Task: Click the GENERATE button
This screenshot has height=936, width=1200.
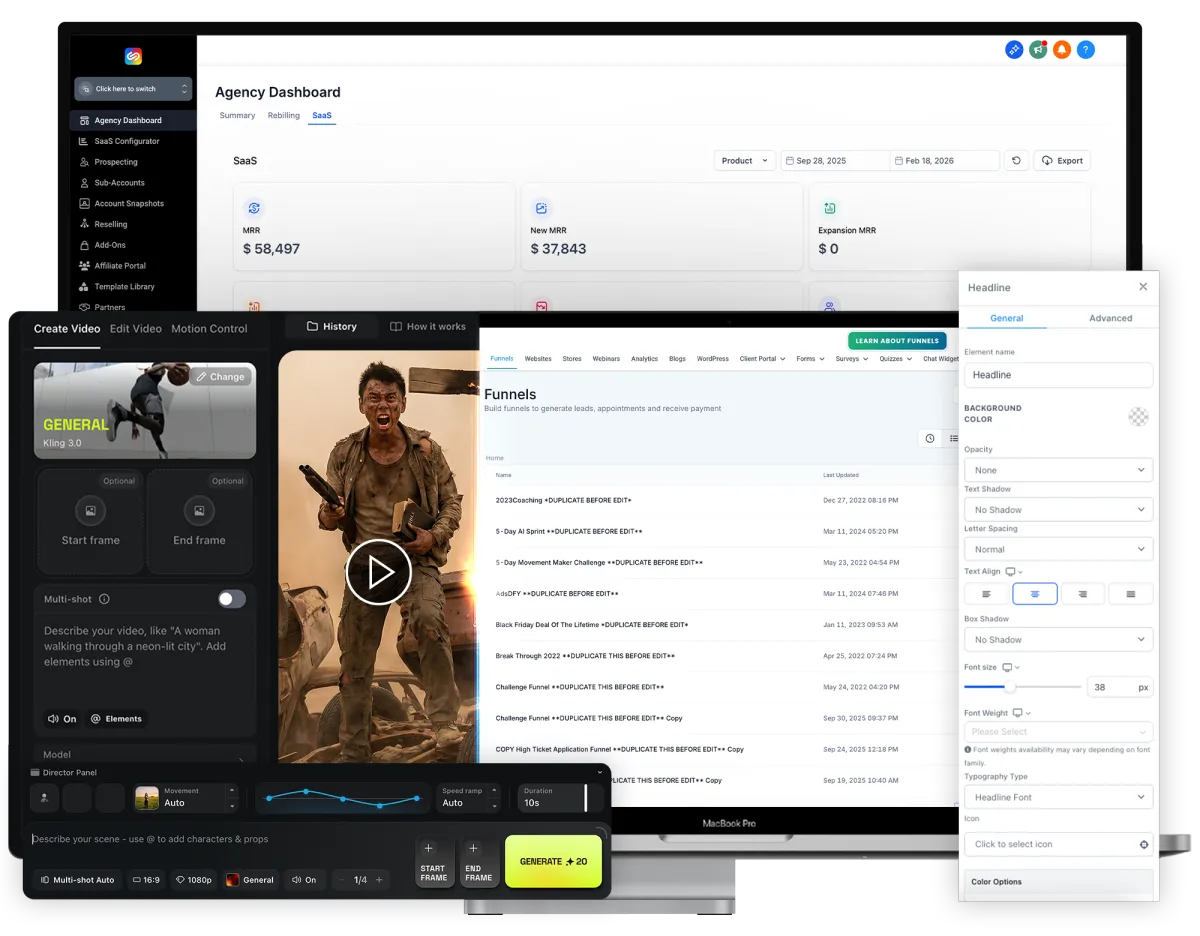Action: click(x=553, y=862)
